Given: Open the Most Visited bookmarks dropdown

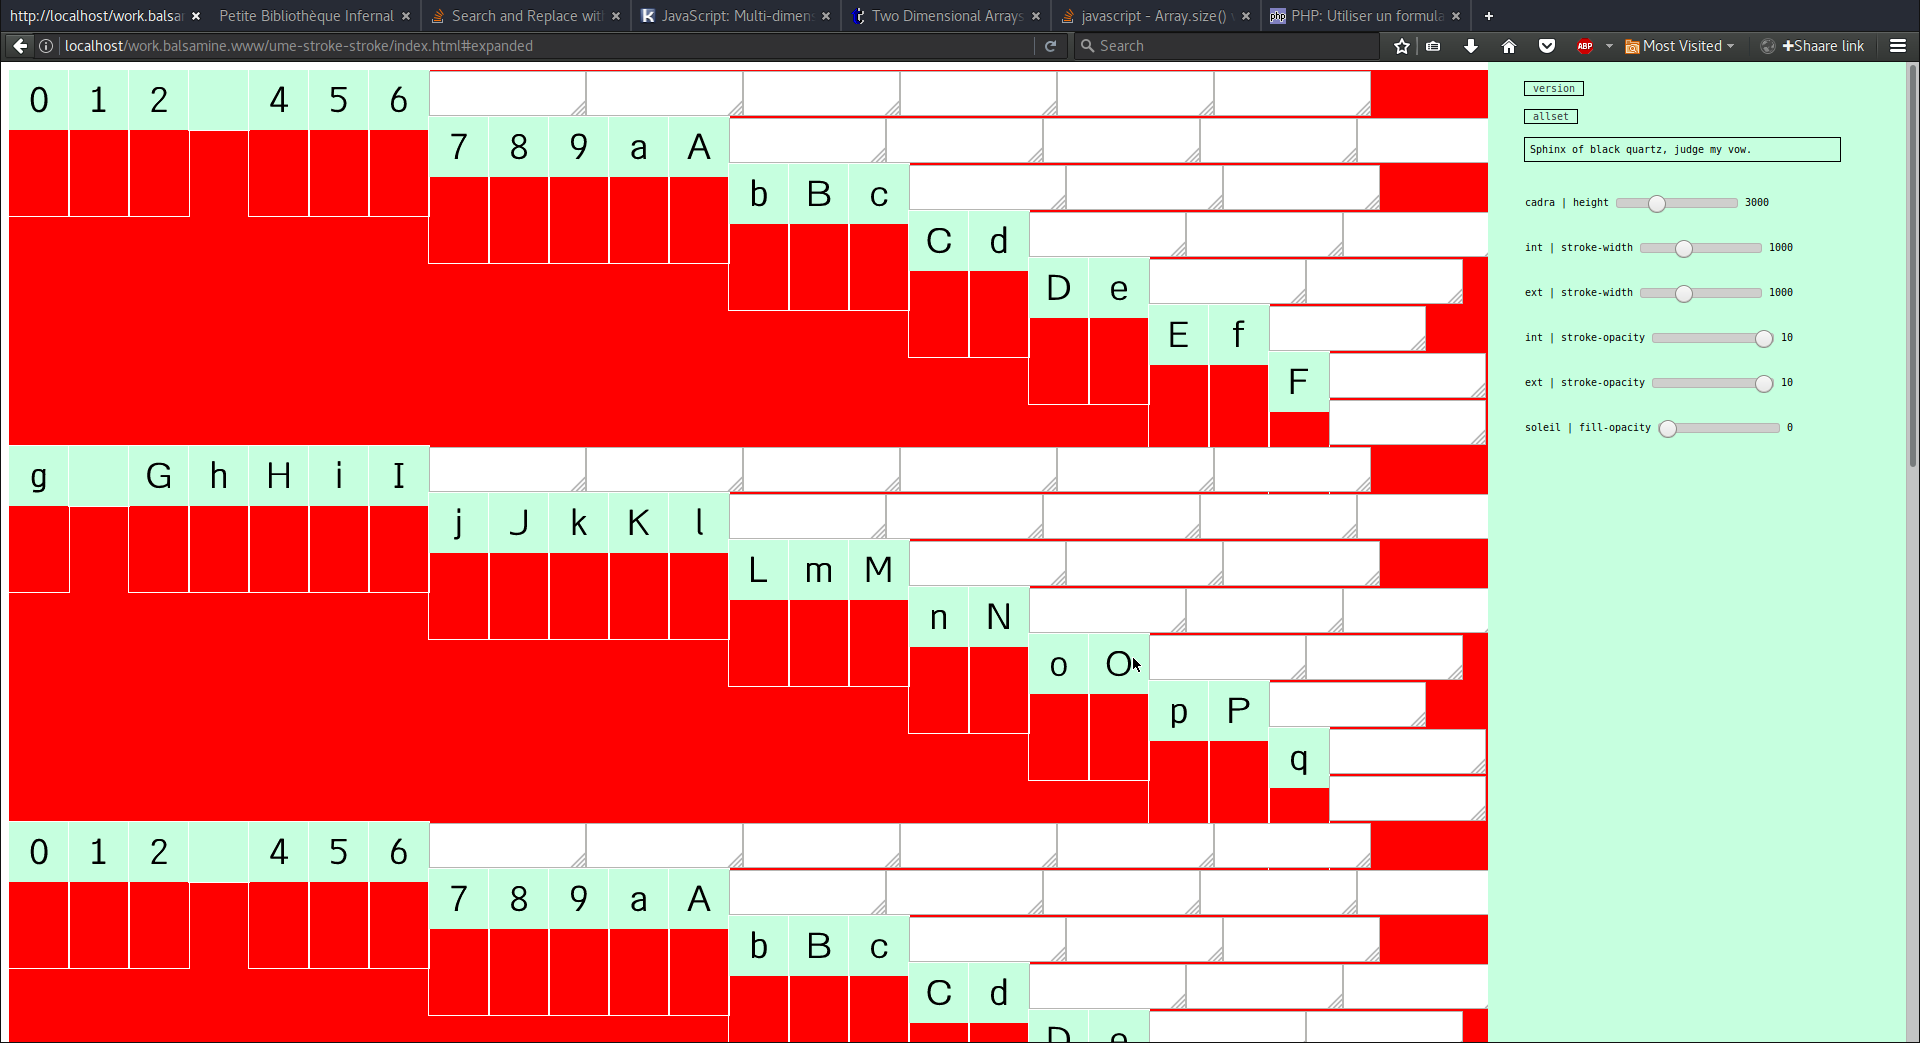Looking at the screenshot, I should click(x=1680, y=46).
